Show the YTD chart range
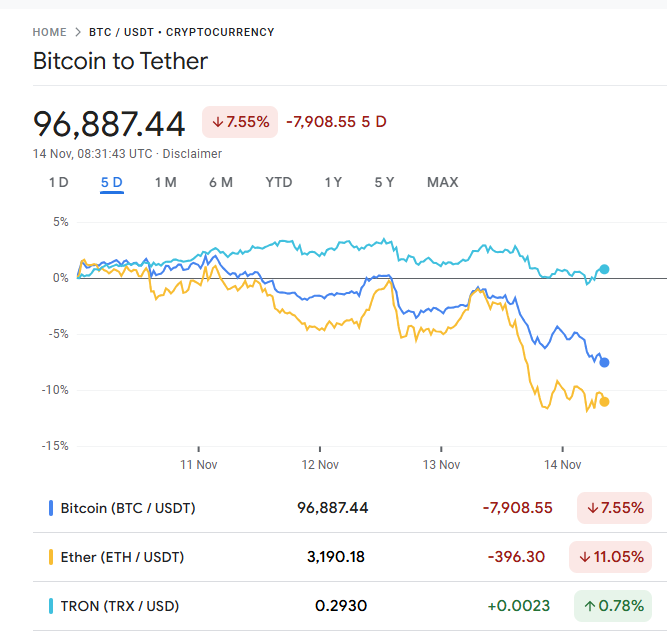The width and height of the screenshot is (667, 639). [x=278, y=182]
